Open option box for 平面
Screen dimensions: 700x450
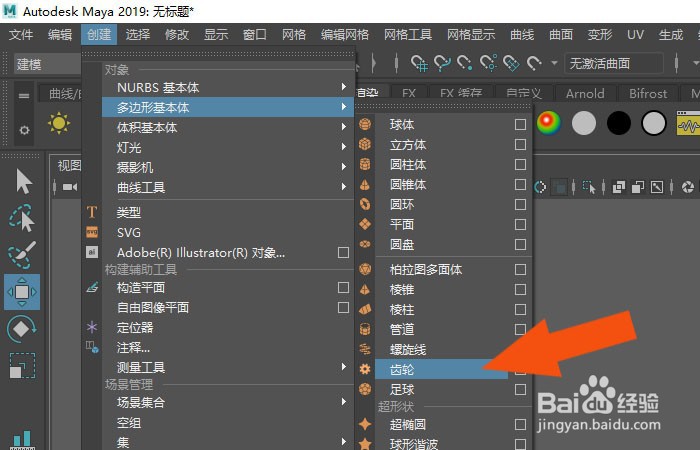click(520, 224)
